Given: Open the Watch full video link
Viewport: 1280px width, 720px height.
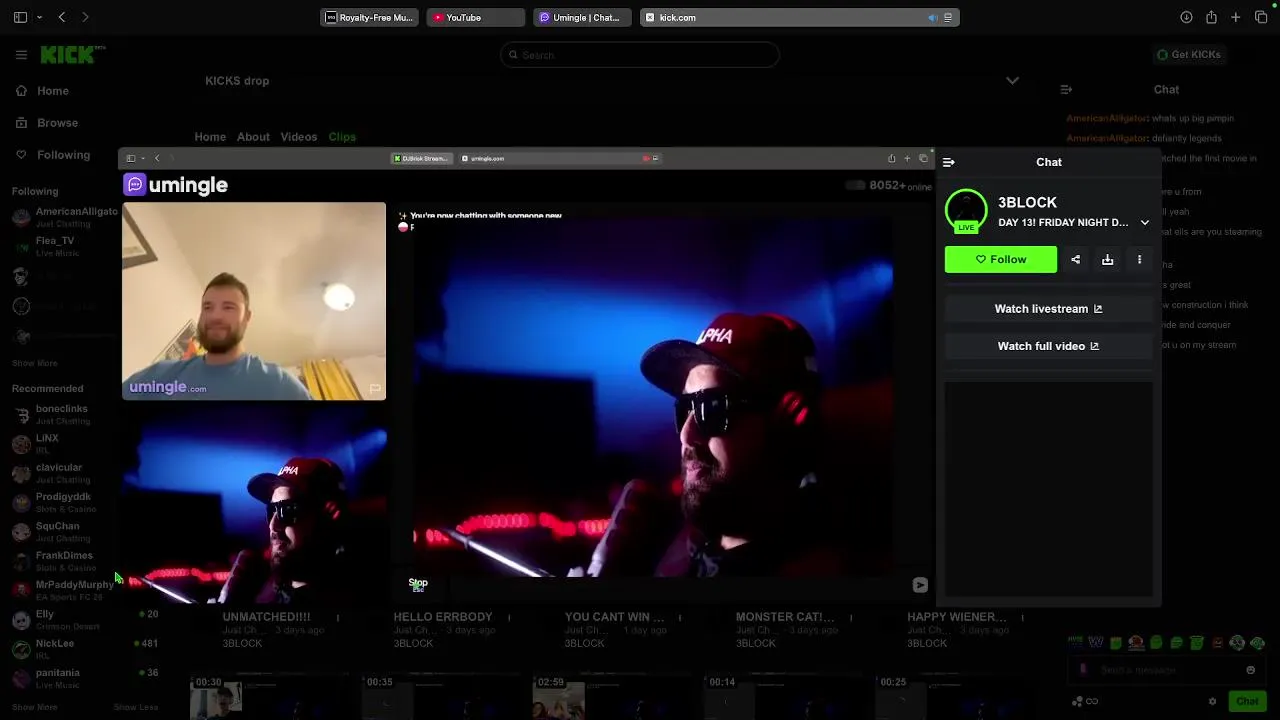Looking at the screenshot, I should (1048, 346).
